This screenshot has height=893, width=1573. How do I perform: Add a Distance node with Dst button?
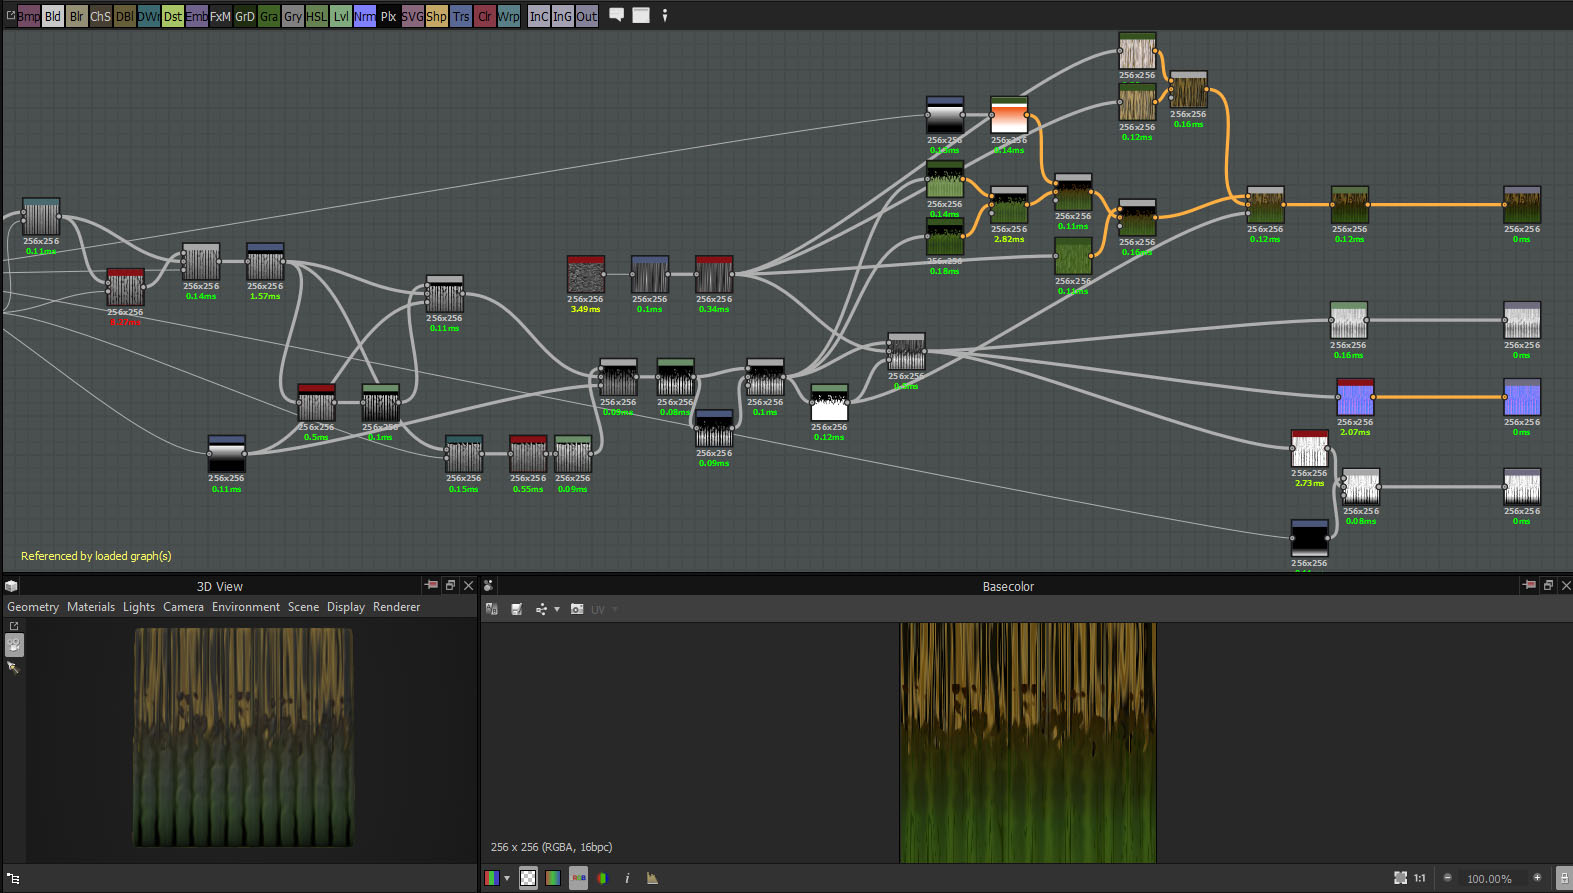point(173,16)
